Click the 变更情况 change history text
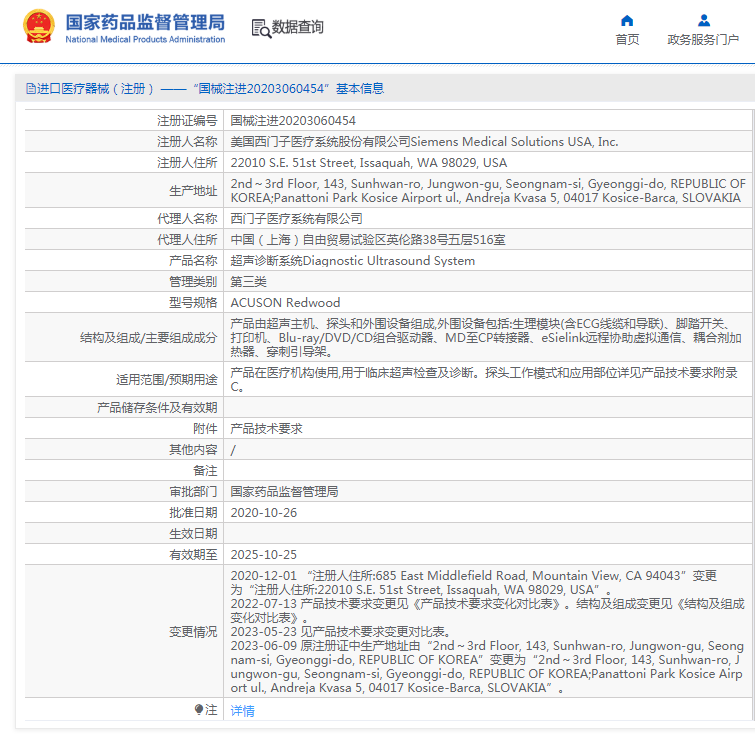 487,631
